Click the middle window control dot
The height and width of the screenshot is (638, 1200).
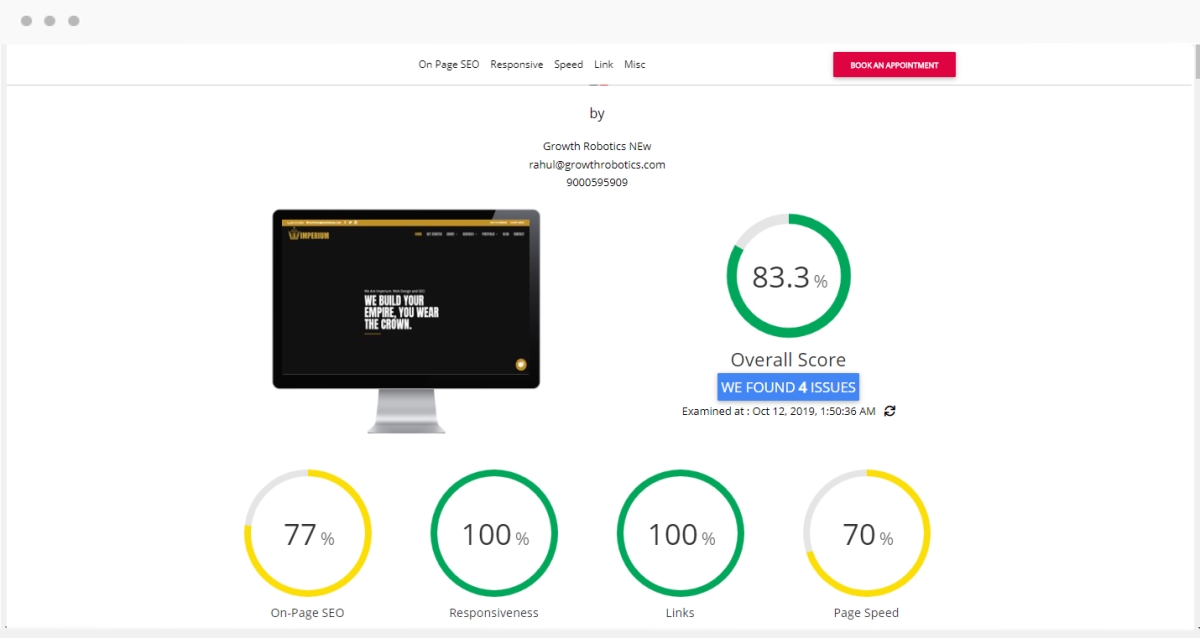49,20
